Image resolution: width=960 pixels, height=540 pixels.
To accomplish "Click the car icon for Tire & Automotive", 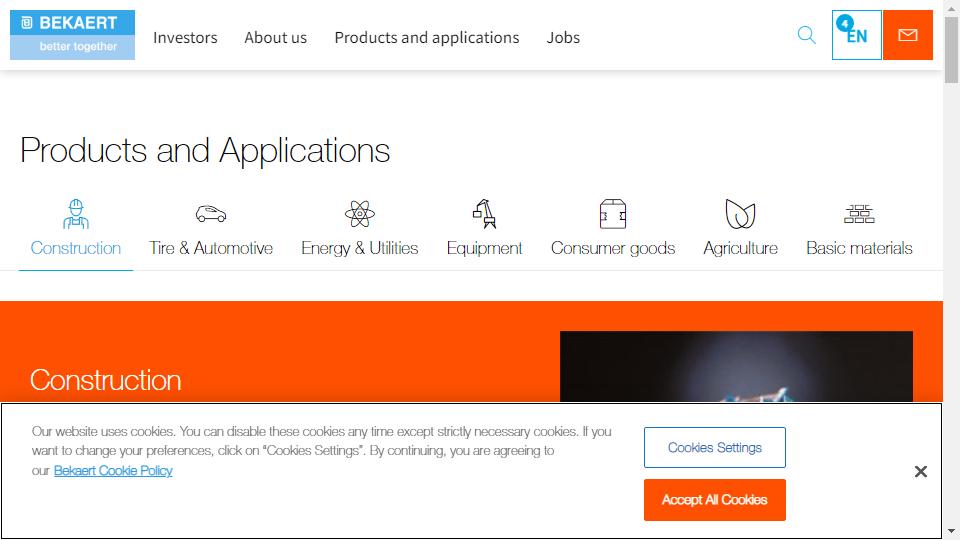I will [x=211, y=214].
